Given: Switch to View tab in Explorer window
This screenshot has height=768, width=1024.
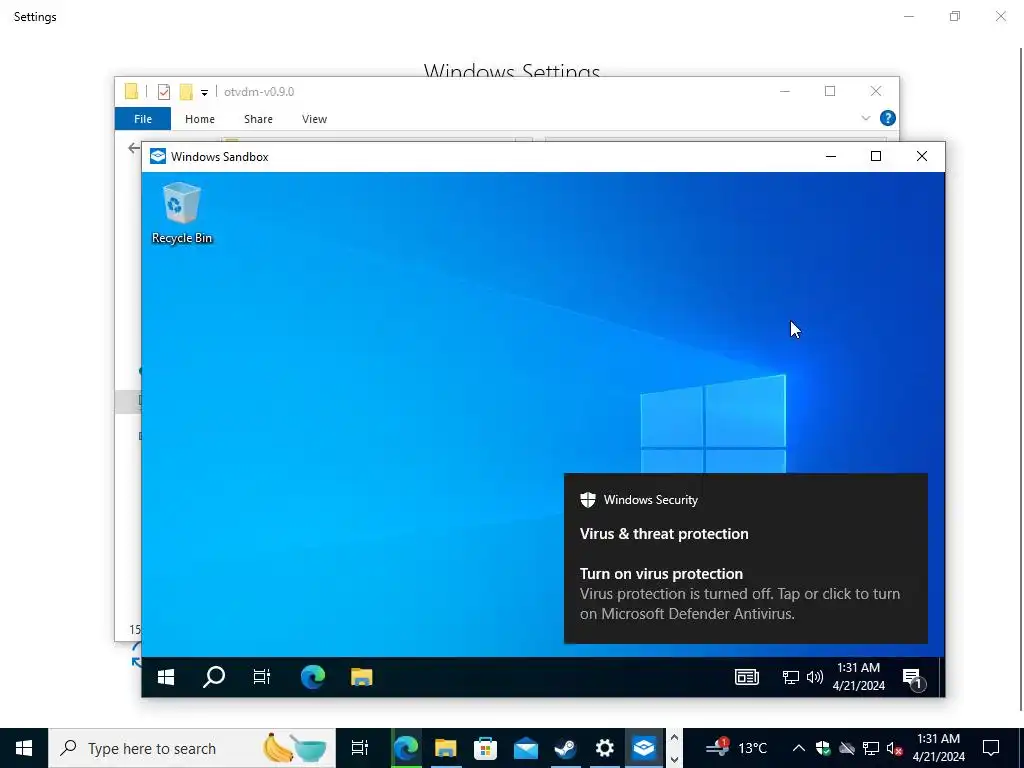Looking at the screenshot, I should pyautogui.click(x=314, y=119).
